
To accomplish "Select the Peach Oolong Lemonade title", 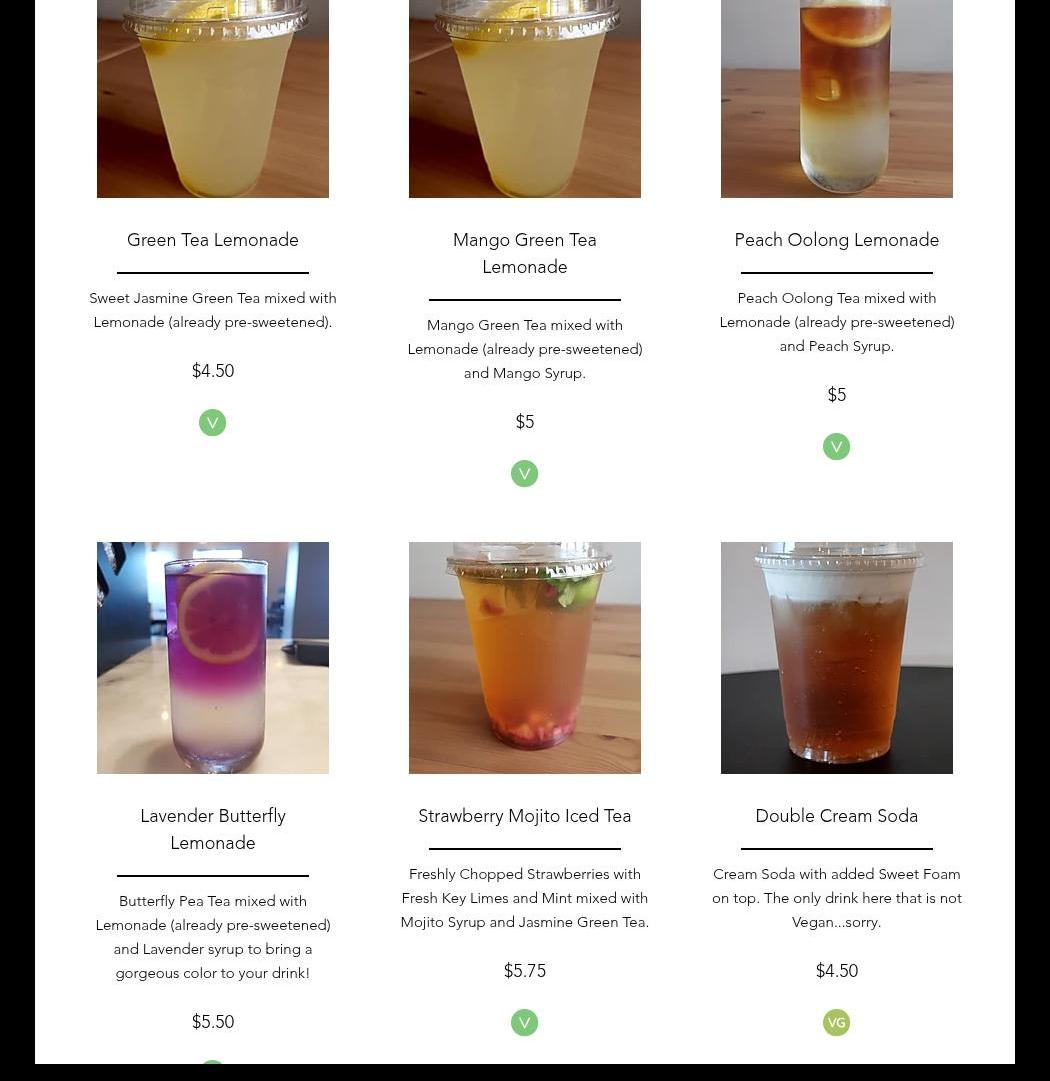I will [836, 240].
